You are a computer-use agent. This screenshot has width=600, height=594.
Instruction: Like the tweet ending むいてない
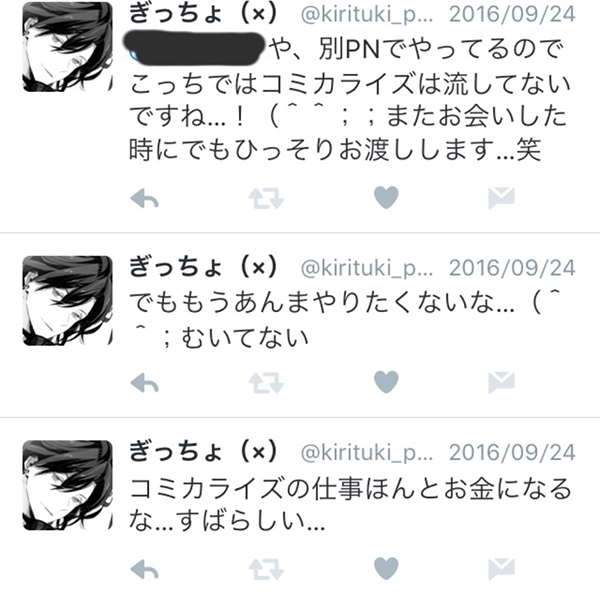[386, 382]
